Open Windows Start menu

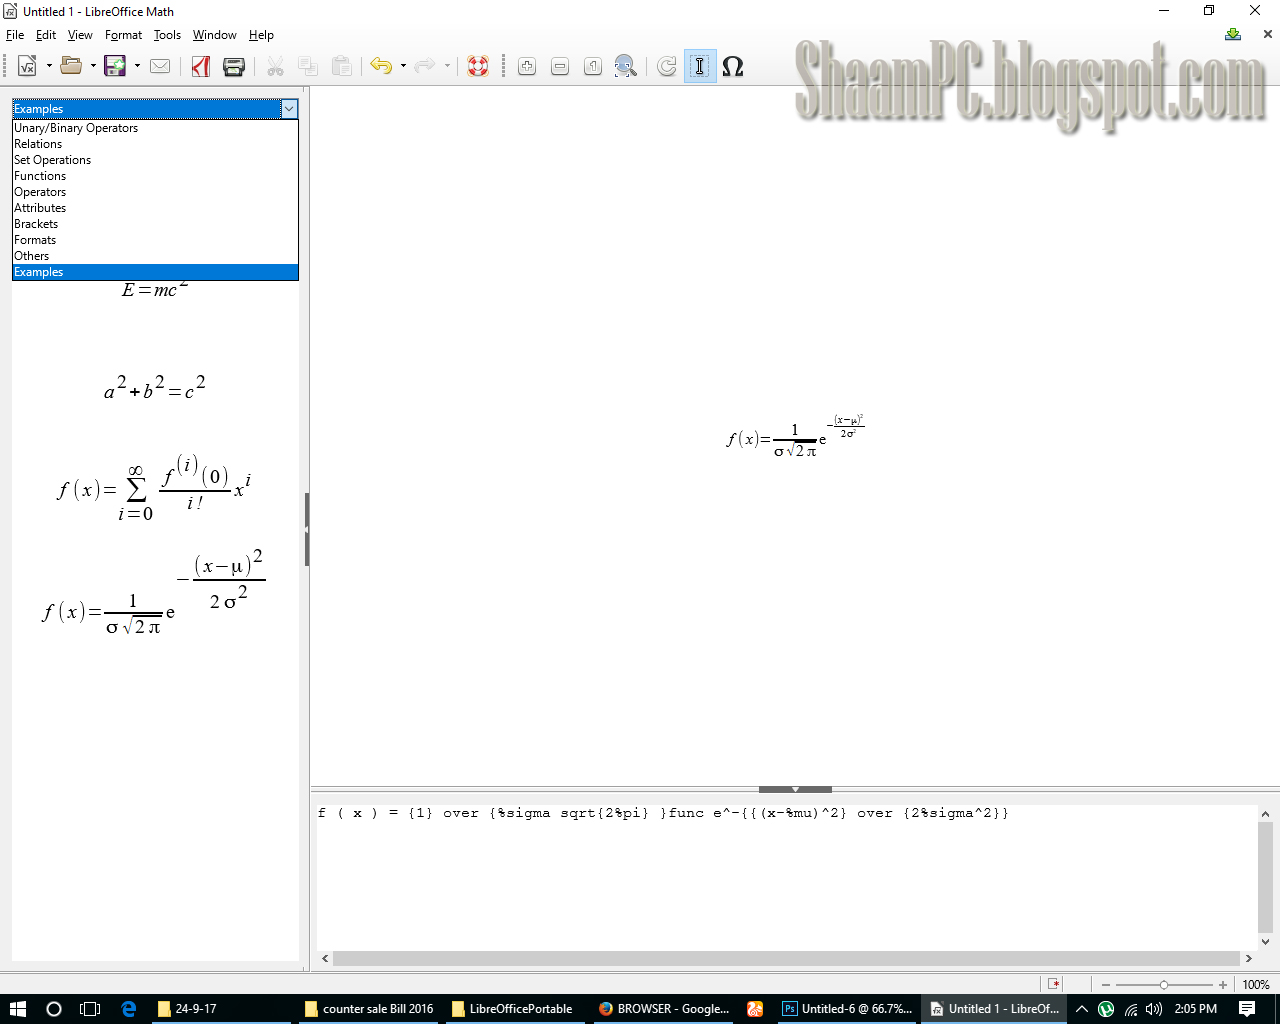click(17, 1009)
